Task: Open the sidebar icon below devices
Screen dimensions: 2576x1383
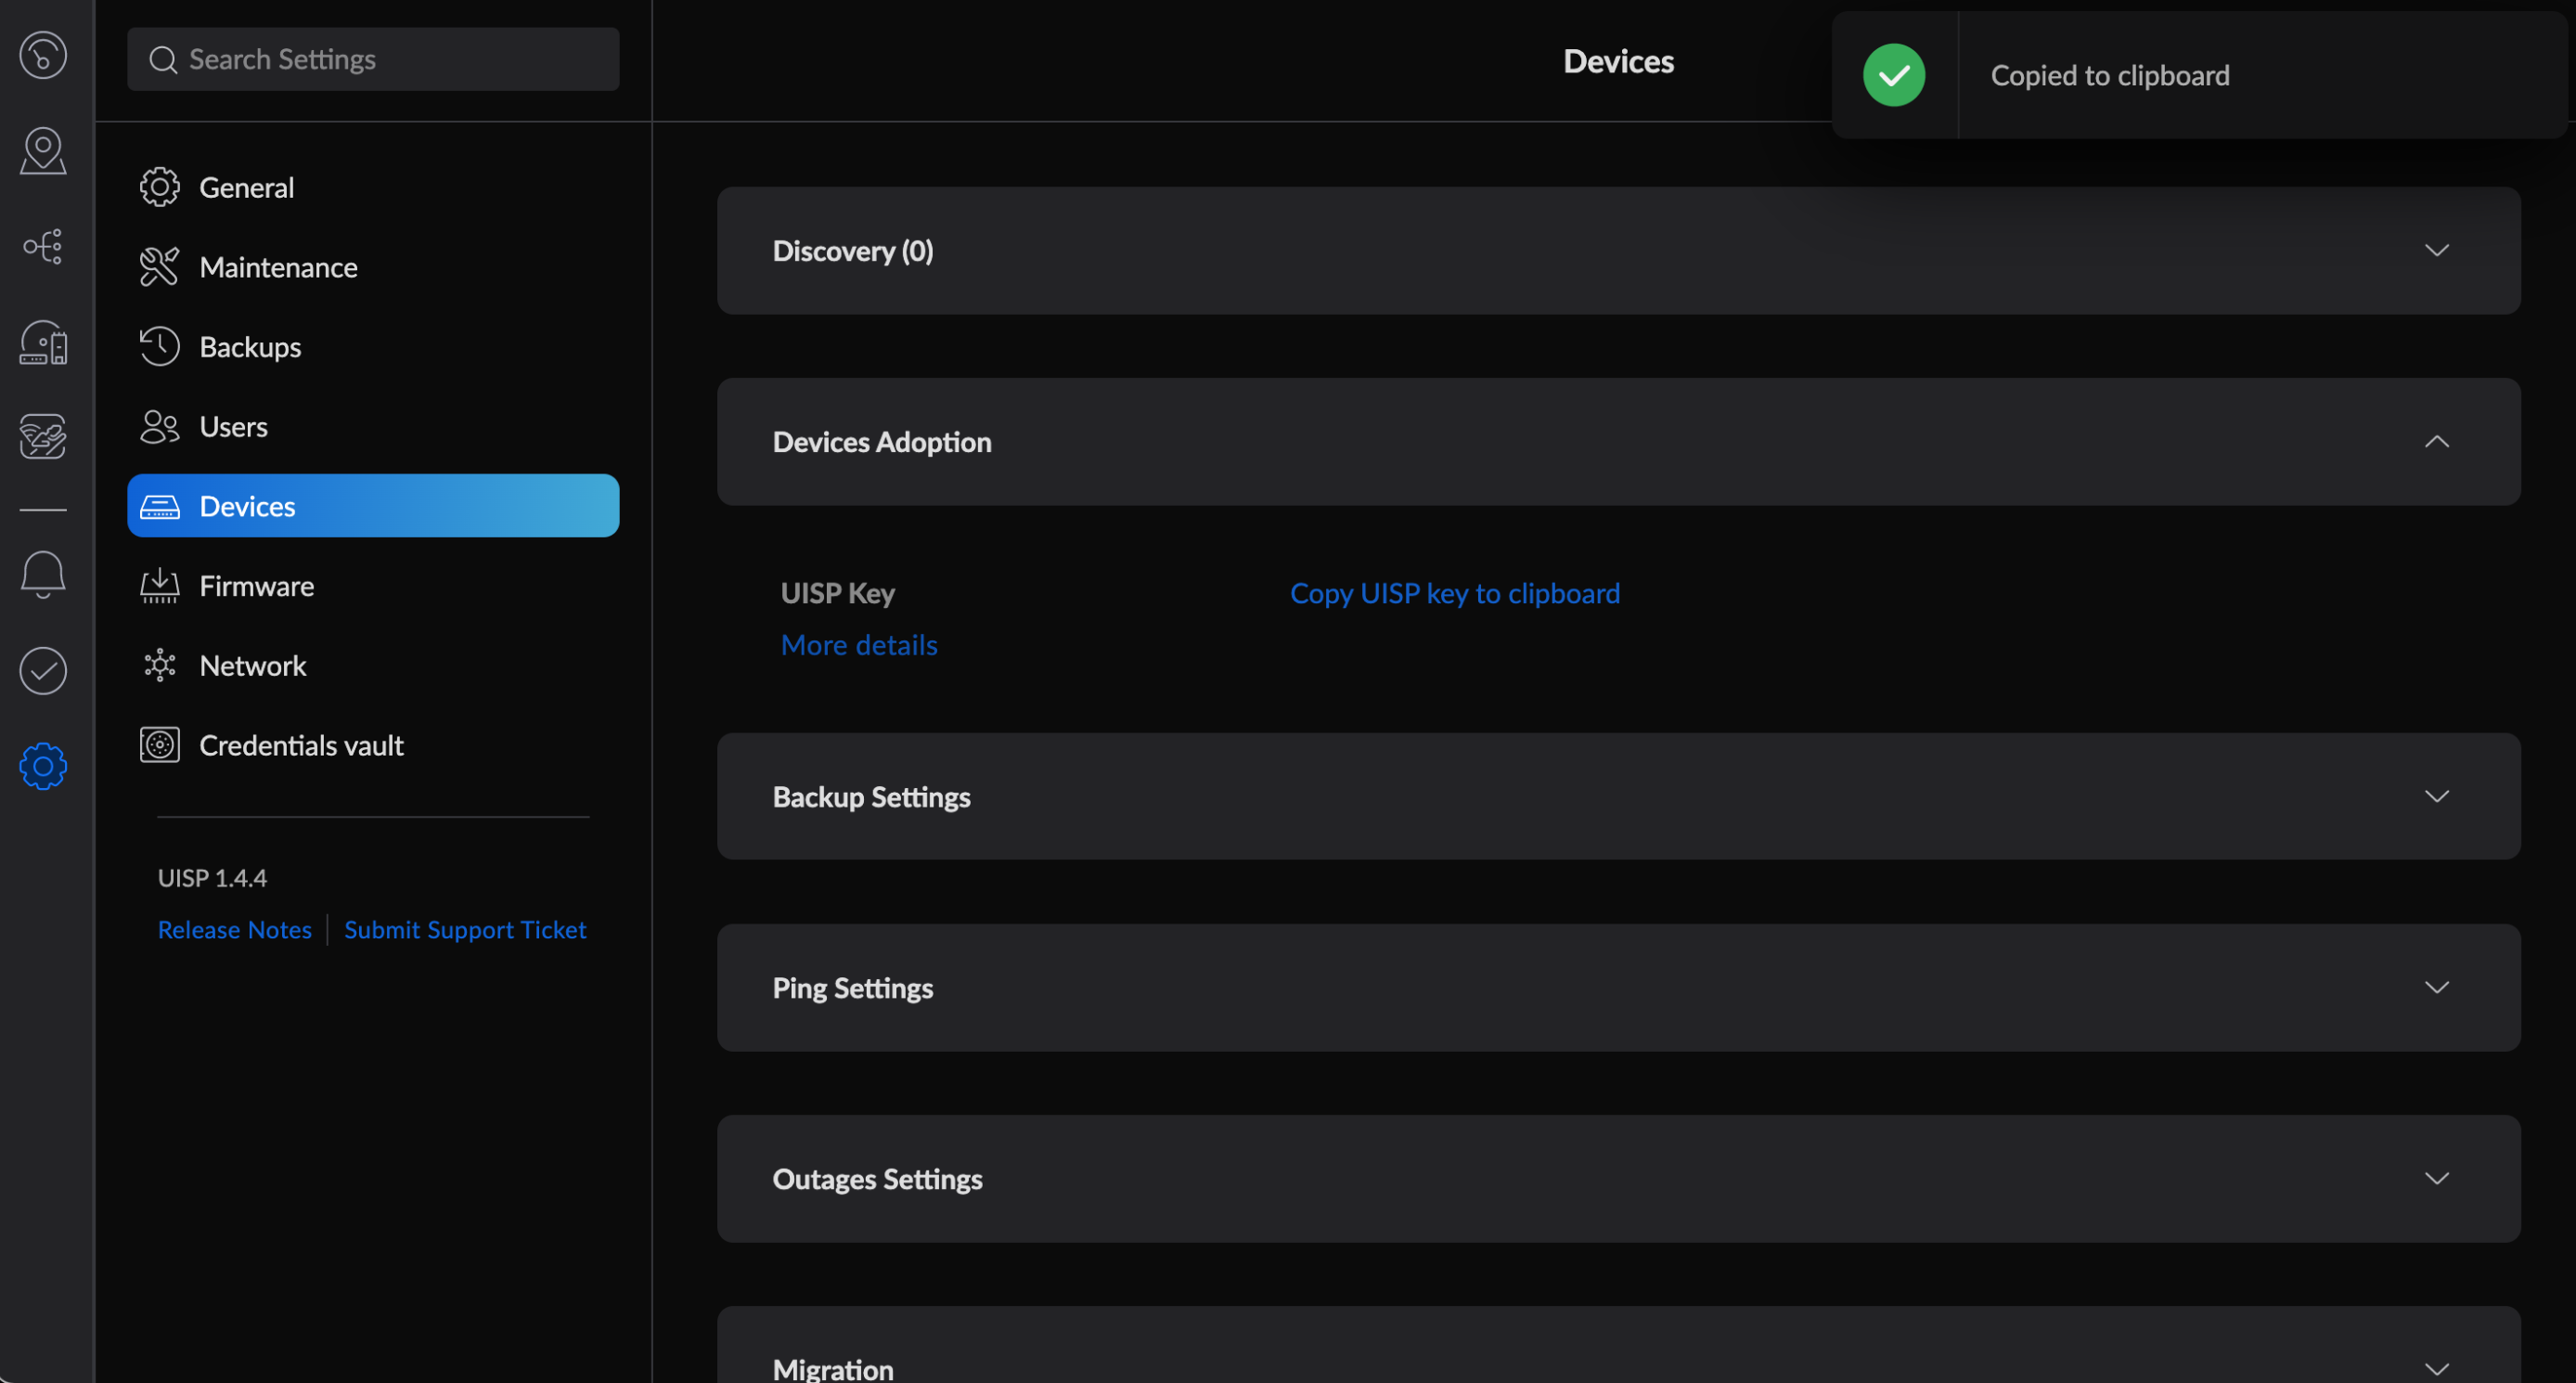Action: pyautogui.click(x=43, y=437)
